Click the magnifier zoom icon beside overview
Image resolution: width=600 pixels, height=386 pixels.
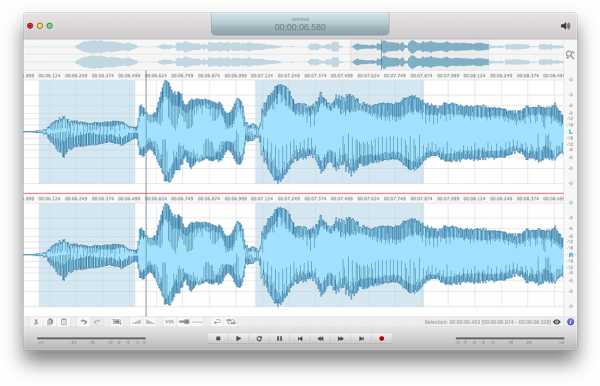click(x=570, y=55)
